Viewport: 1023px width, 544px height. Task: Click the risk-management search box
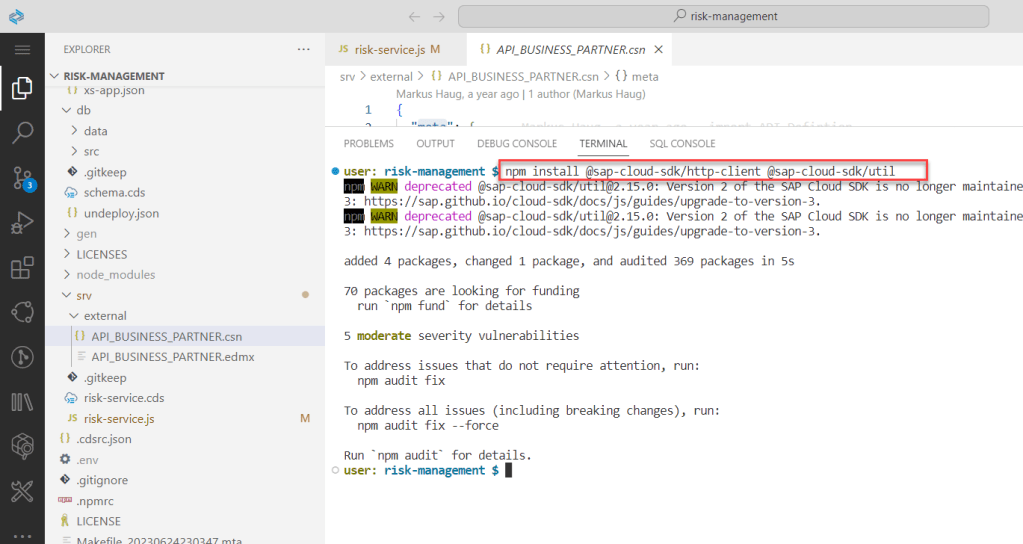click(x=723, y=16)
